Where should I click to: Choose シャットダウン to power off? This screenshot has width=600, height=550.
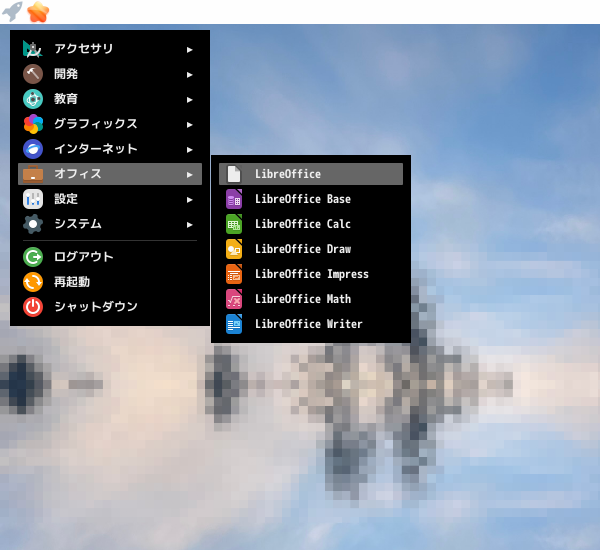click(110, 307)
